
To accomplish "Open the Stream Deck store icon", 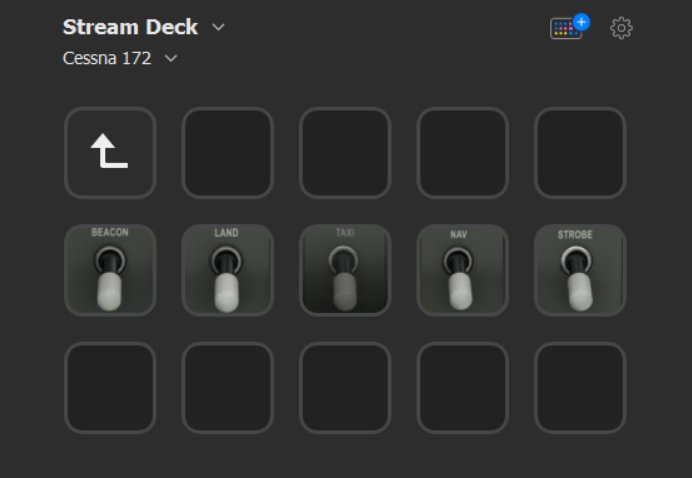I will click(569, 27).
